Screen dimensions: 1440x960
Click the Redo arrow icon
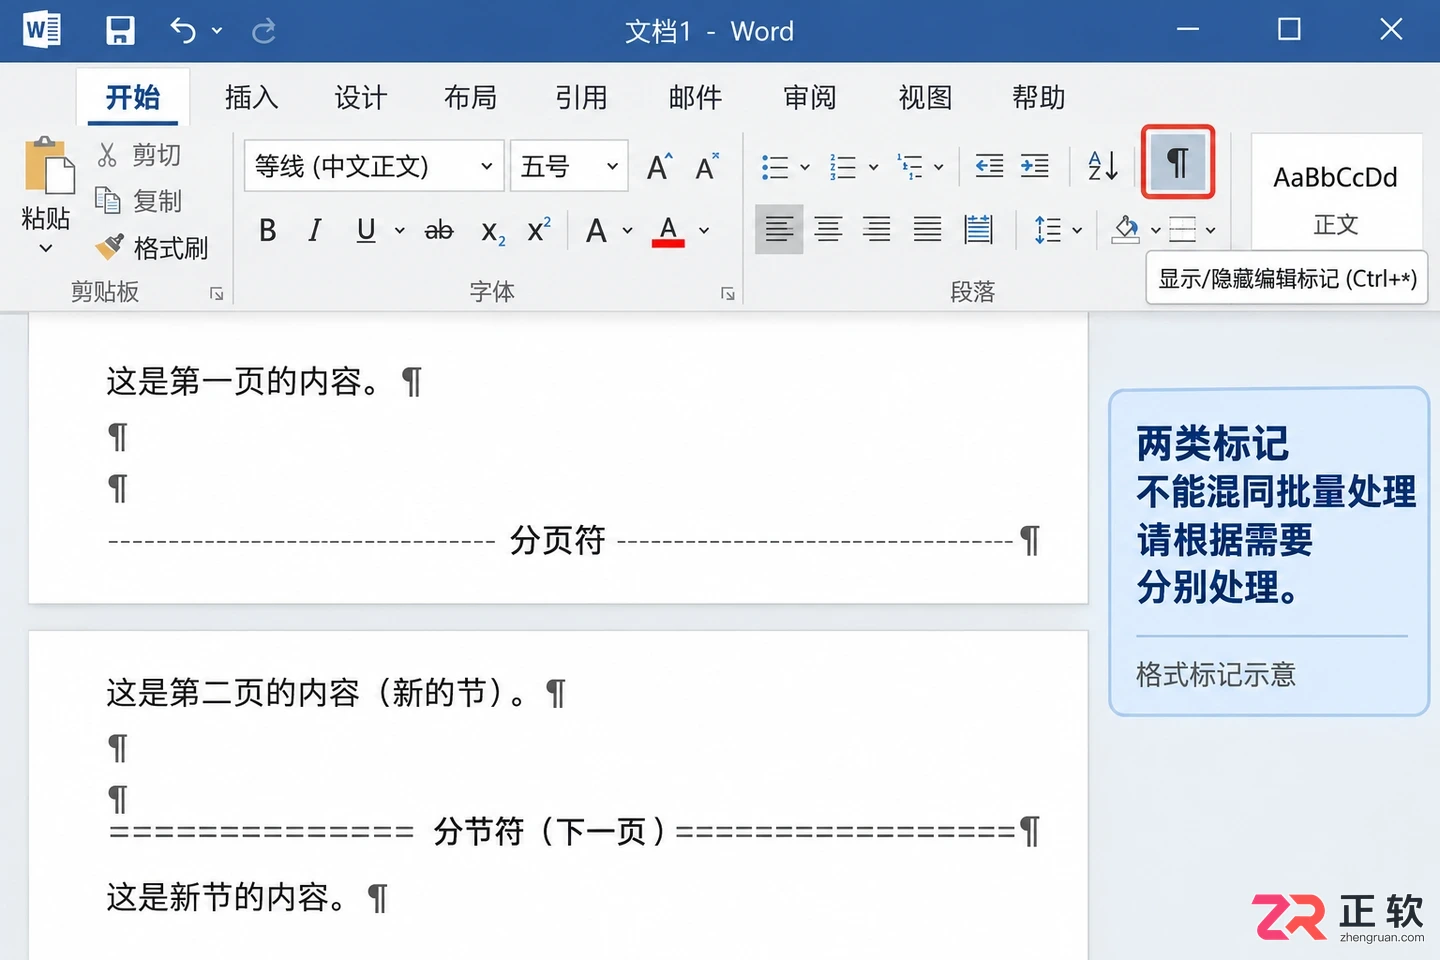click(x=263, y=31)
